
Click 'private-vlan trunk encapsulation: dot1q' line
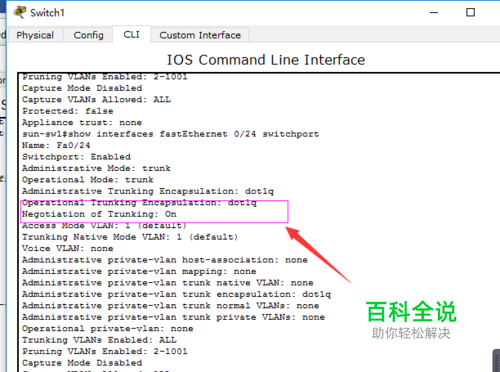176,294
